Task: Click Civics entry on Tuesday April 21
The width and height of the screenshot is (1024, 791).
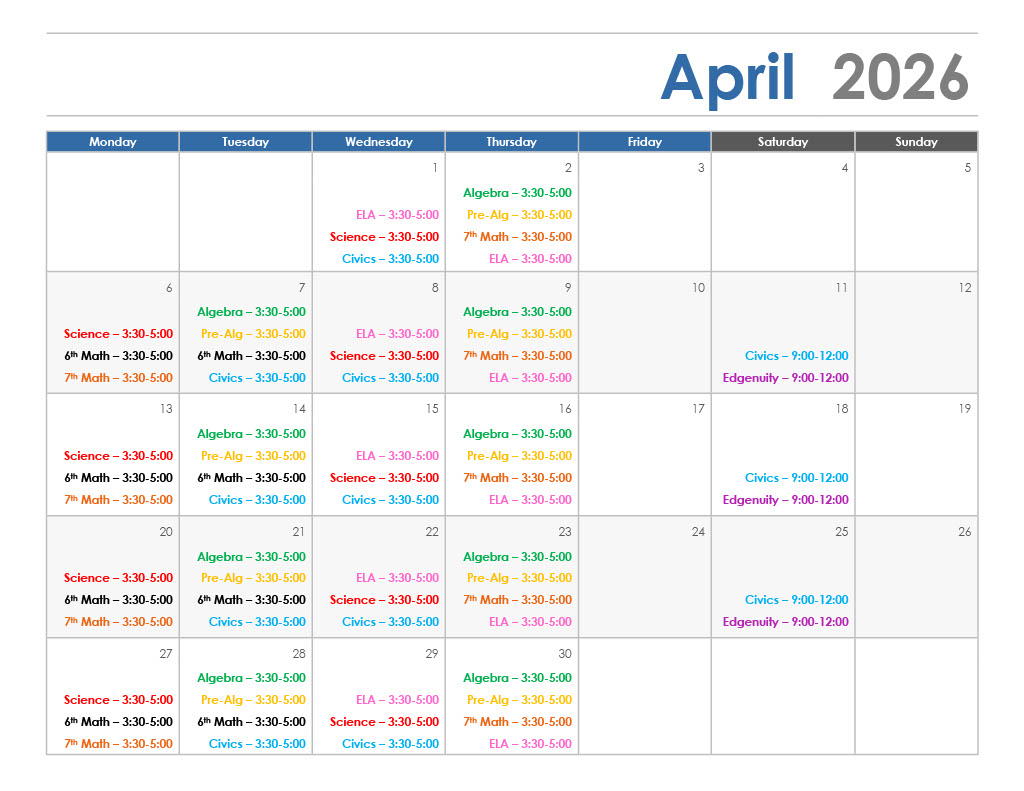Action: 257,622
